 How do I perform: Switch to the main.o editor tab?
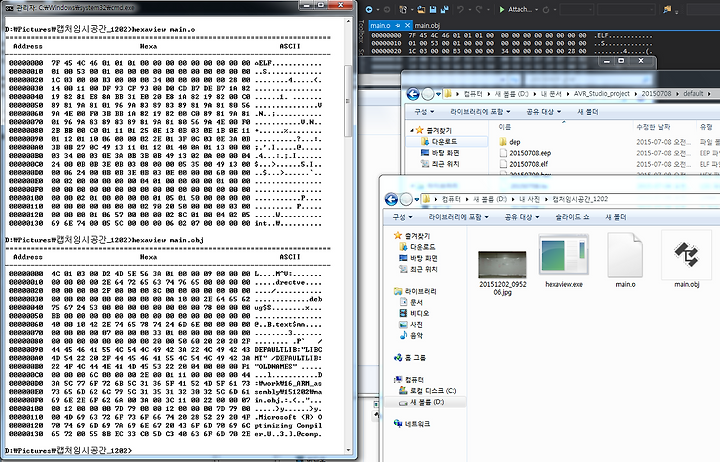[x=380, y=26]
